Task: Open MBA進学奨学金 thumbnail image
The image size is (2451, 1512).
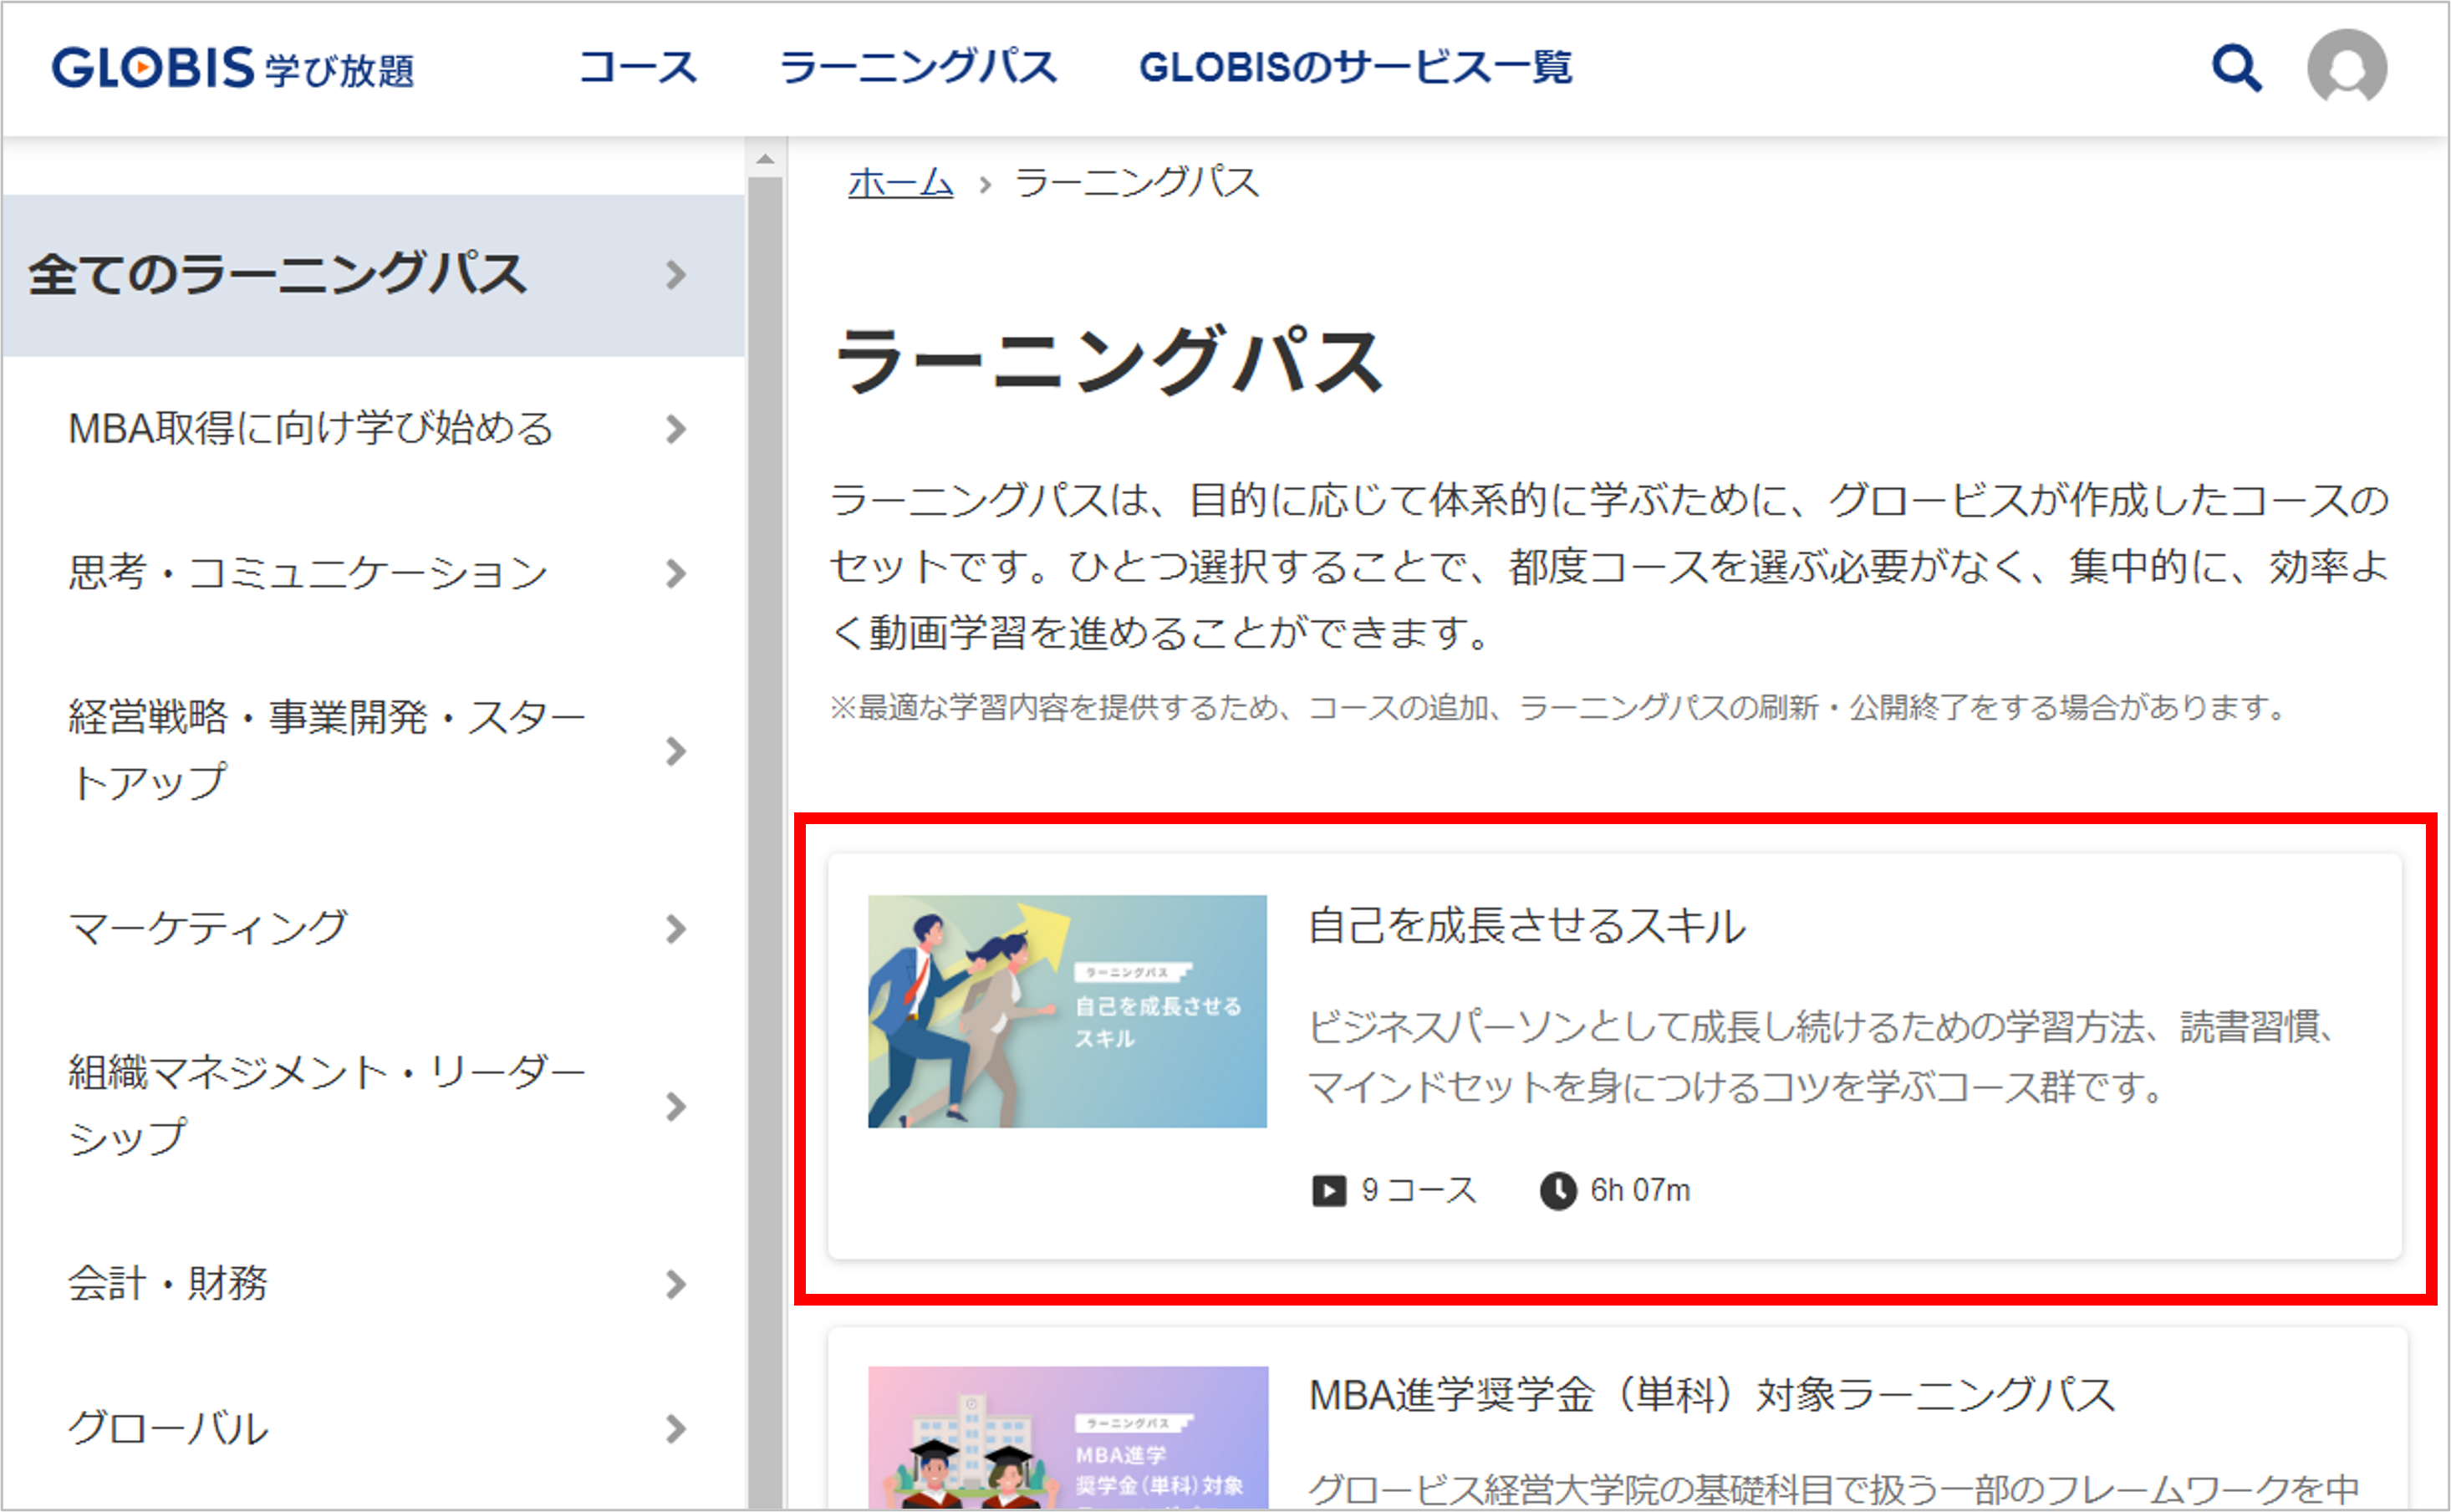Action: point(1067,1437)
